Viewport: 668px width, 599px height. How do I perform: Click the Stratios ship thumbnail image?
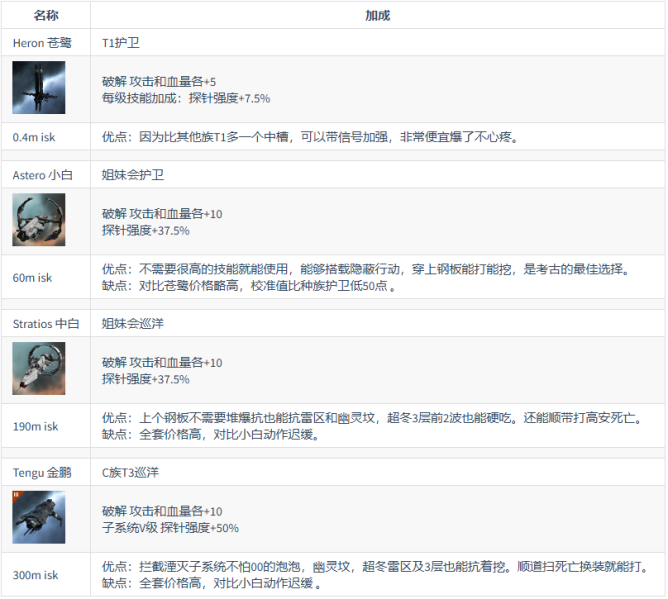pyautogui.click(x=39, y=368)
